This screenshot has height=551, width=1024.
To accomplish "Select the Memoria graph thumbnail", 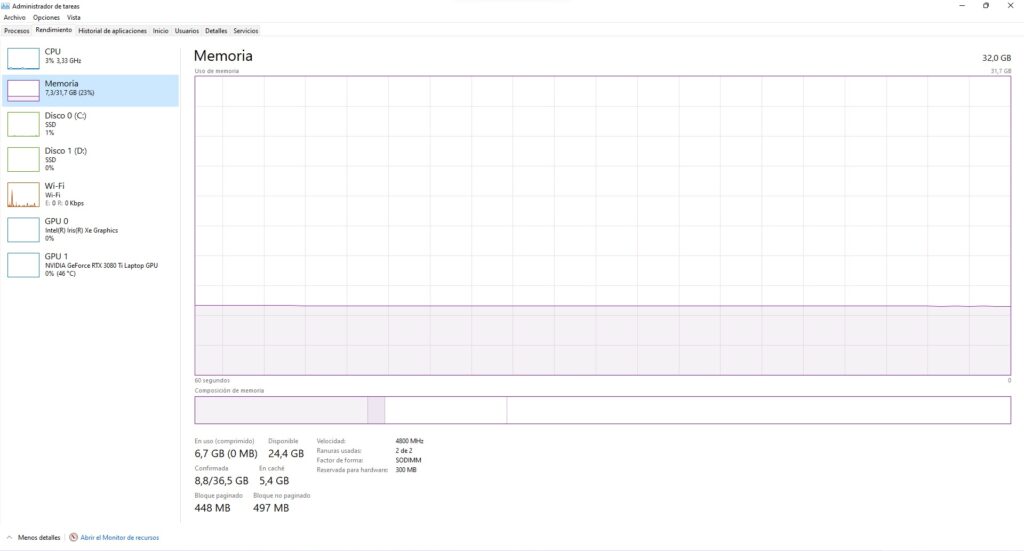I will (x=23, y=90).
